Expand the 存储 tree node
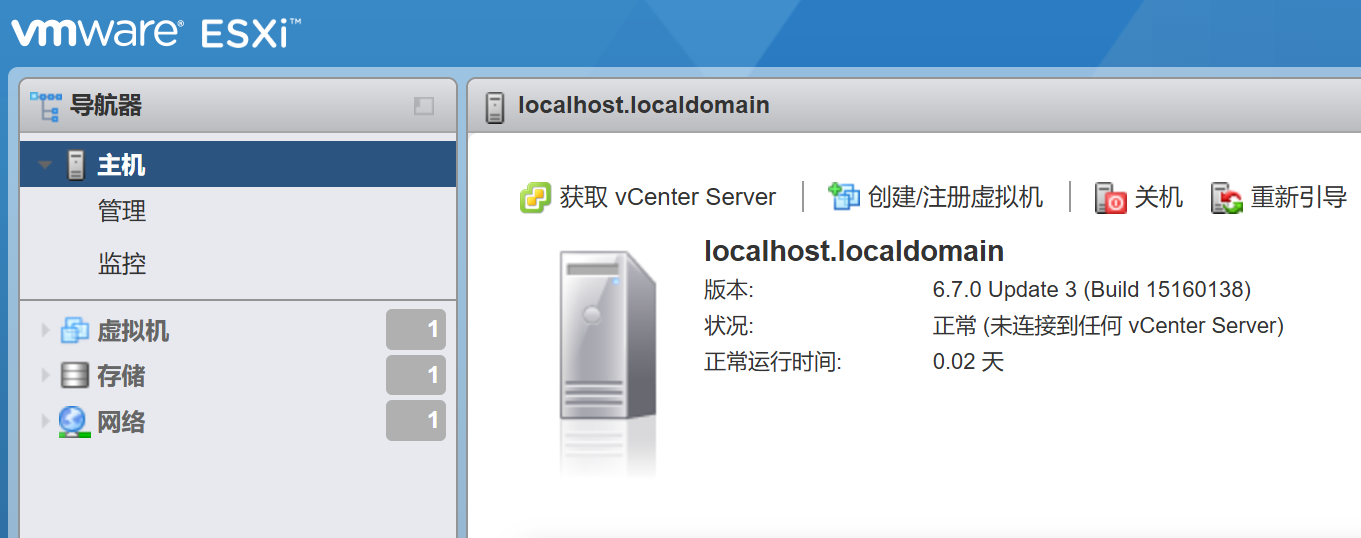1361x538 pixels. (x=45, y=375)
